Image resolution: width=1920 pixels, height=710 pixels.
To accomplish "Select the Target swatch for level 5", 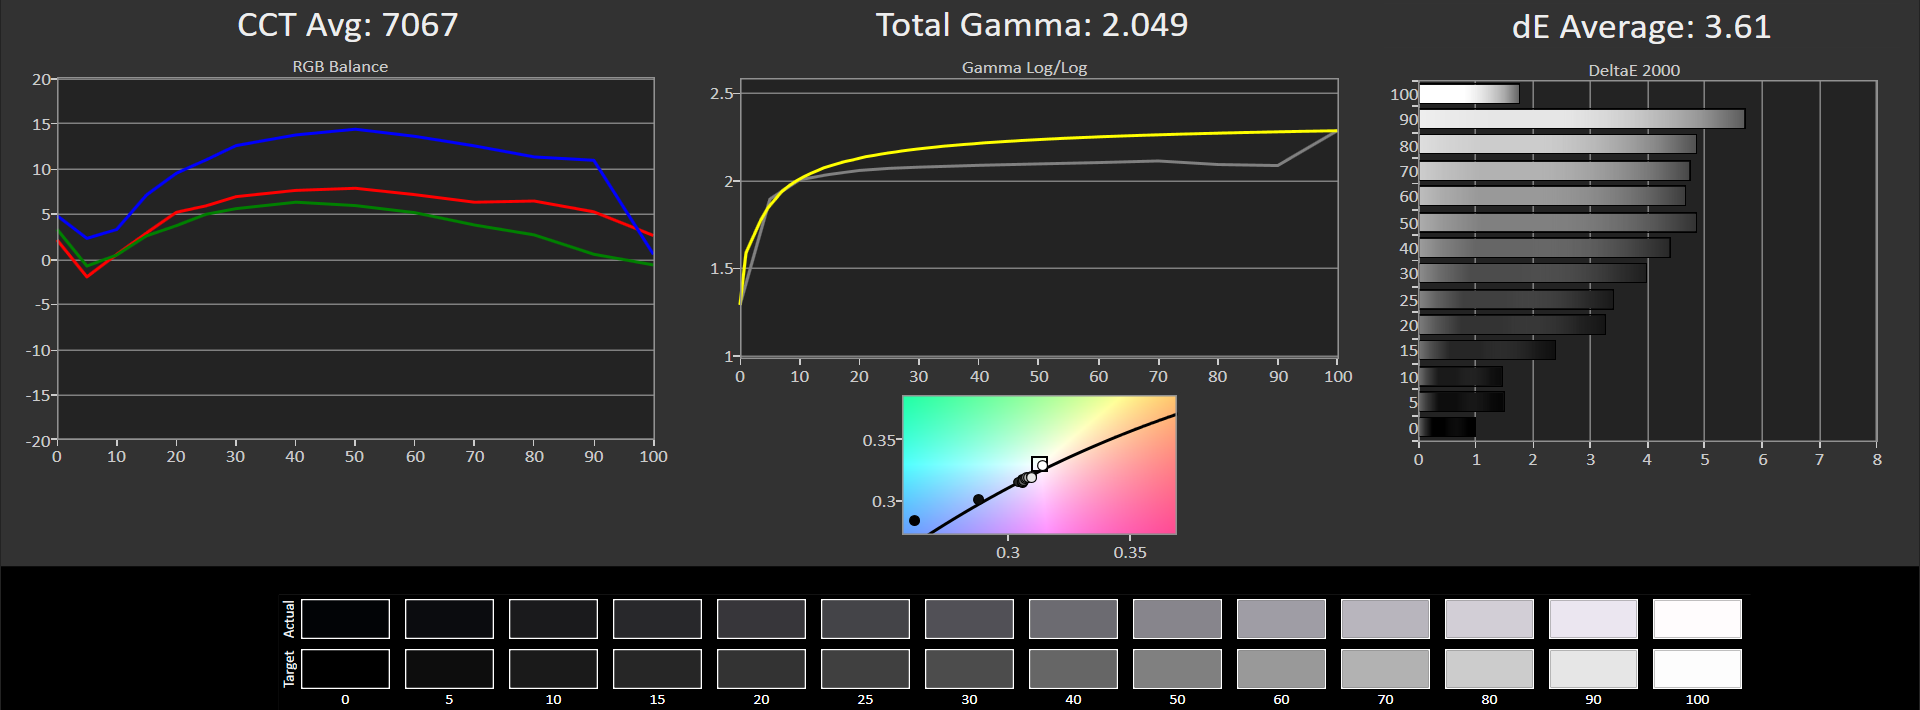I will point(449,669).
